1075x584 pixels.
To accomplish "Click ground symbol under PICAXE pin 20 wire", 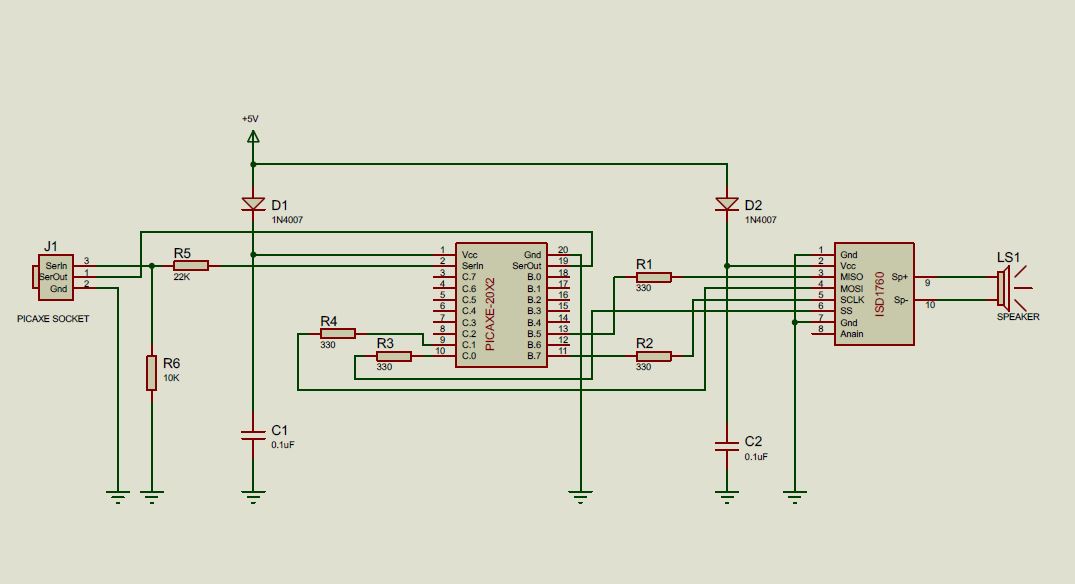I will (x=580, y=497).
